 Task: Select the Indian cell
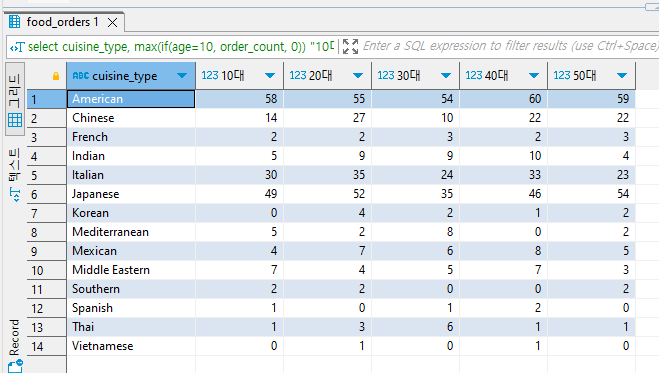tap(131, 156)
